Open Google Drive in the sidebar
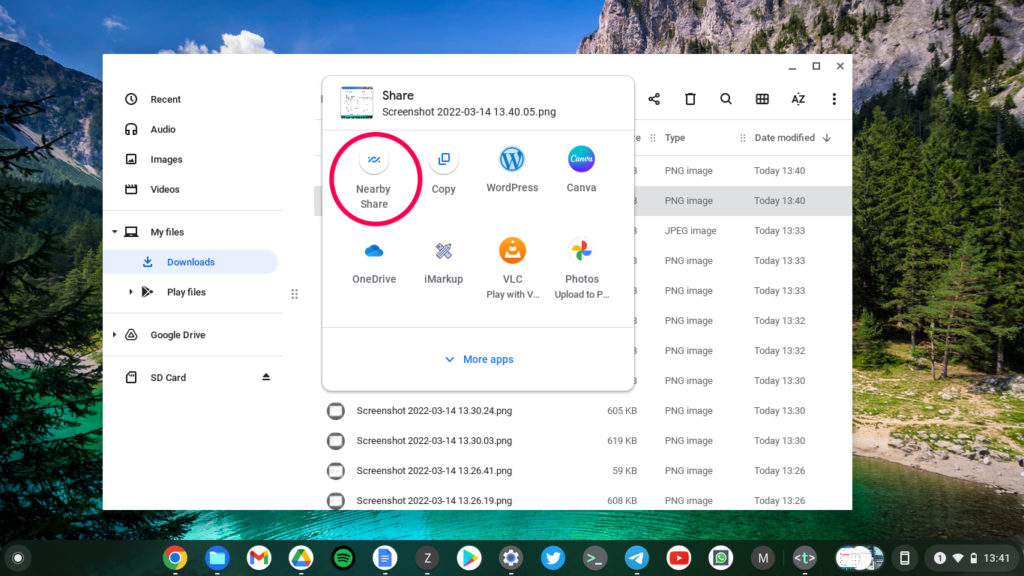The image size is (1024, 576). [x=177, y=335]
